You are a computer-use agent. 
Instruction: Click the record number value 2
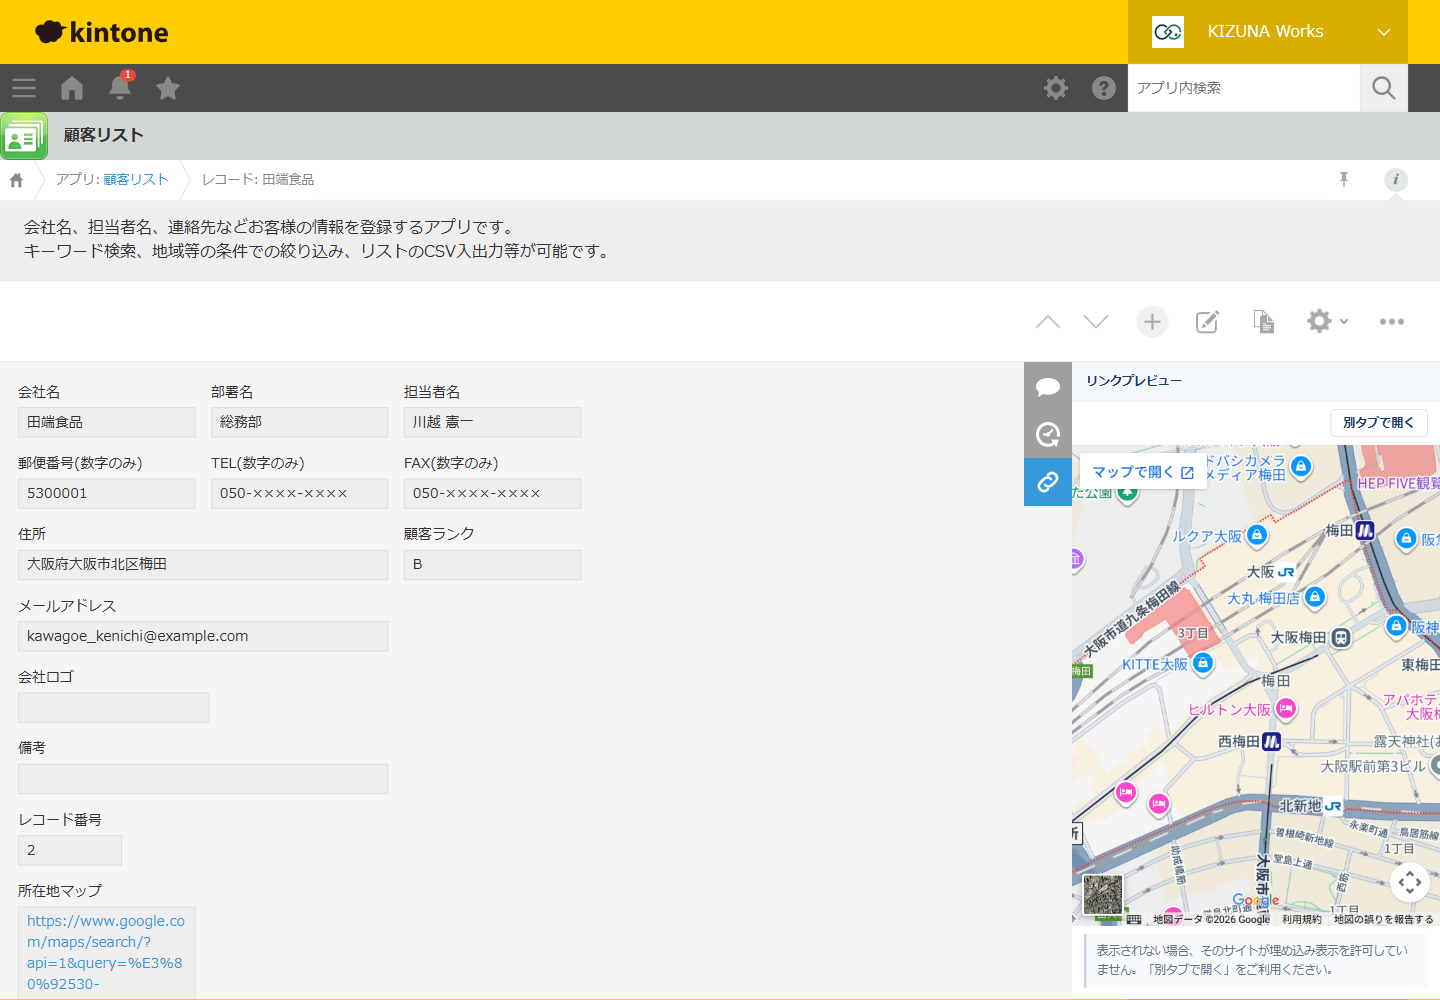tap(70, 850)
